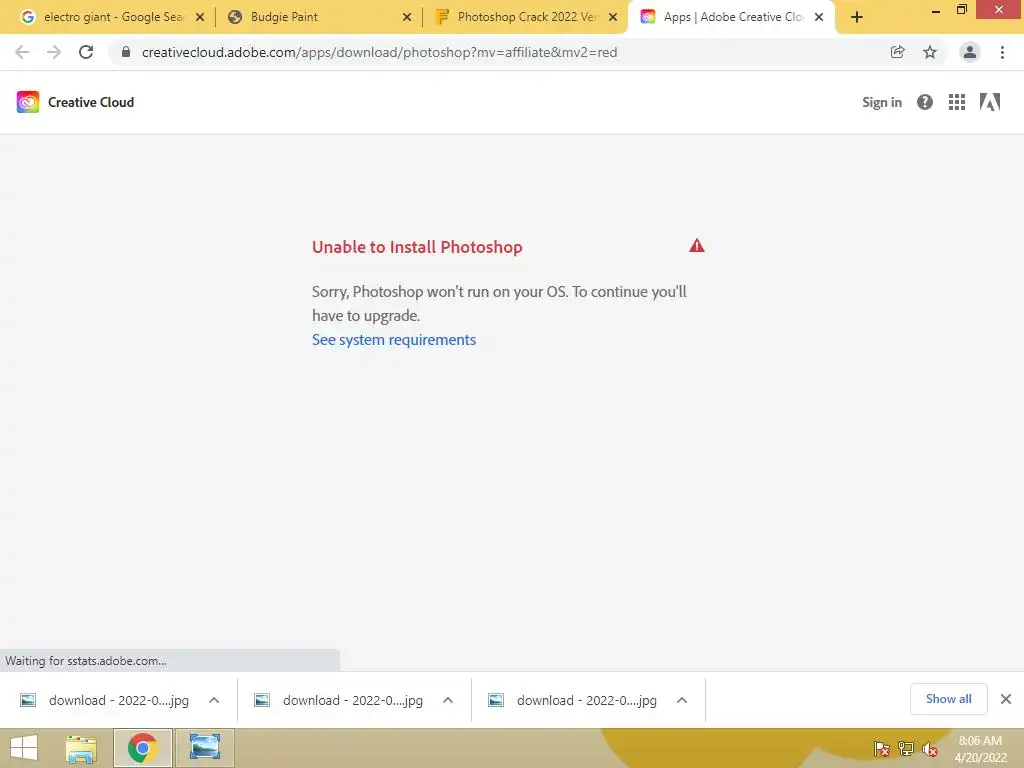Close the downloads bar
Screen dimensions: 1024x768
pyautogui.click(x=1006, y=699)
